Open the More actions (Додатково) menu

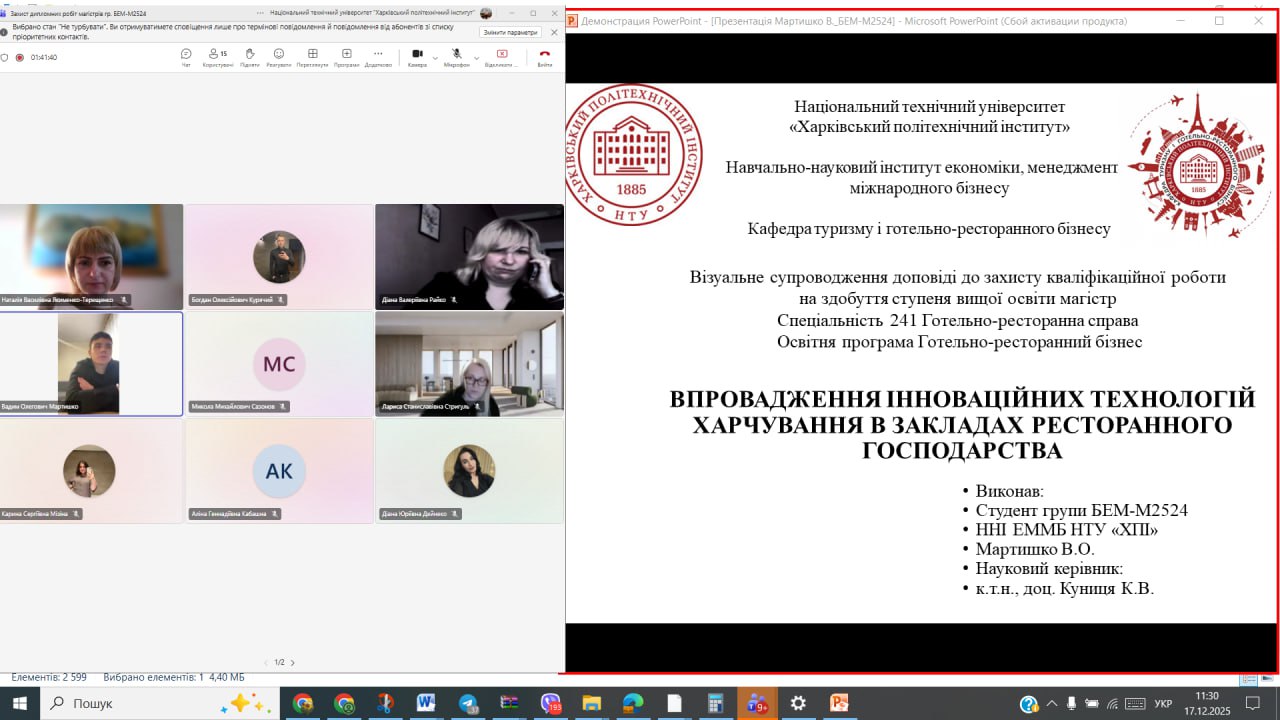378,56
